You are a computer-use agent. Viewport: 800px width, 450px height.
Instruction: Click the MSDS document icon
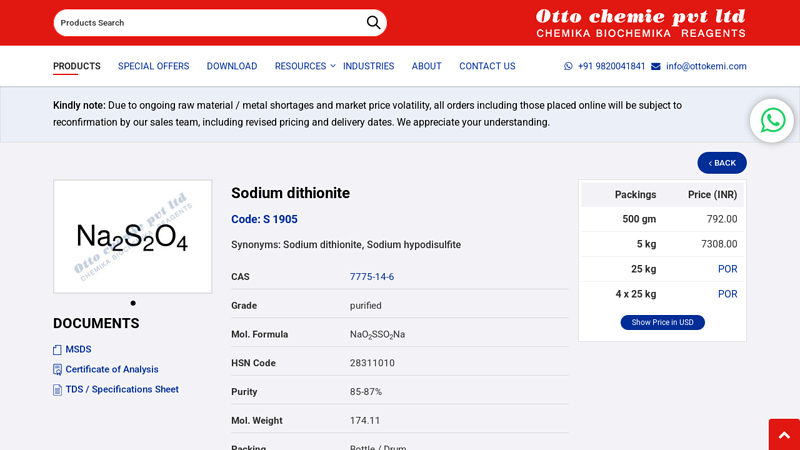(x=57, y=349)
